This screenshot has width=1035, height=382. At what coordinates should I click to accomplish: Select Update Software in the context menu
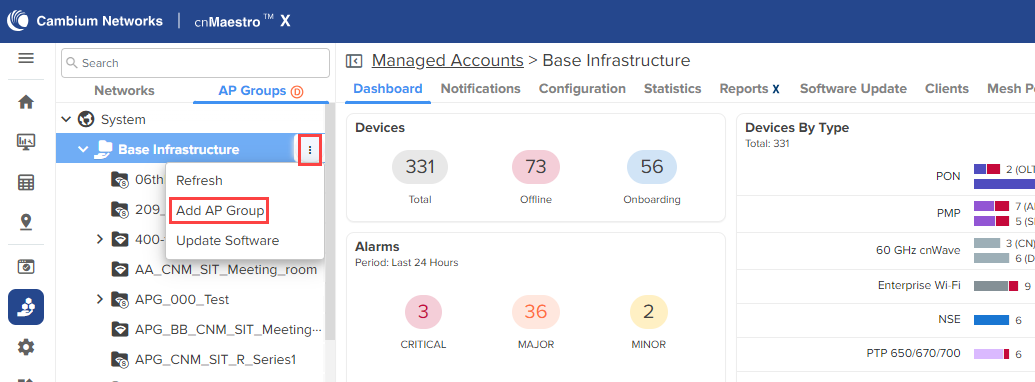(x=227, y=241)
